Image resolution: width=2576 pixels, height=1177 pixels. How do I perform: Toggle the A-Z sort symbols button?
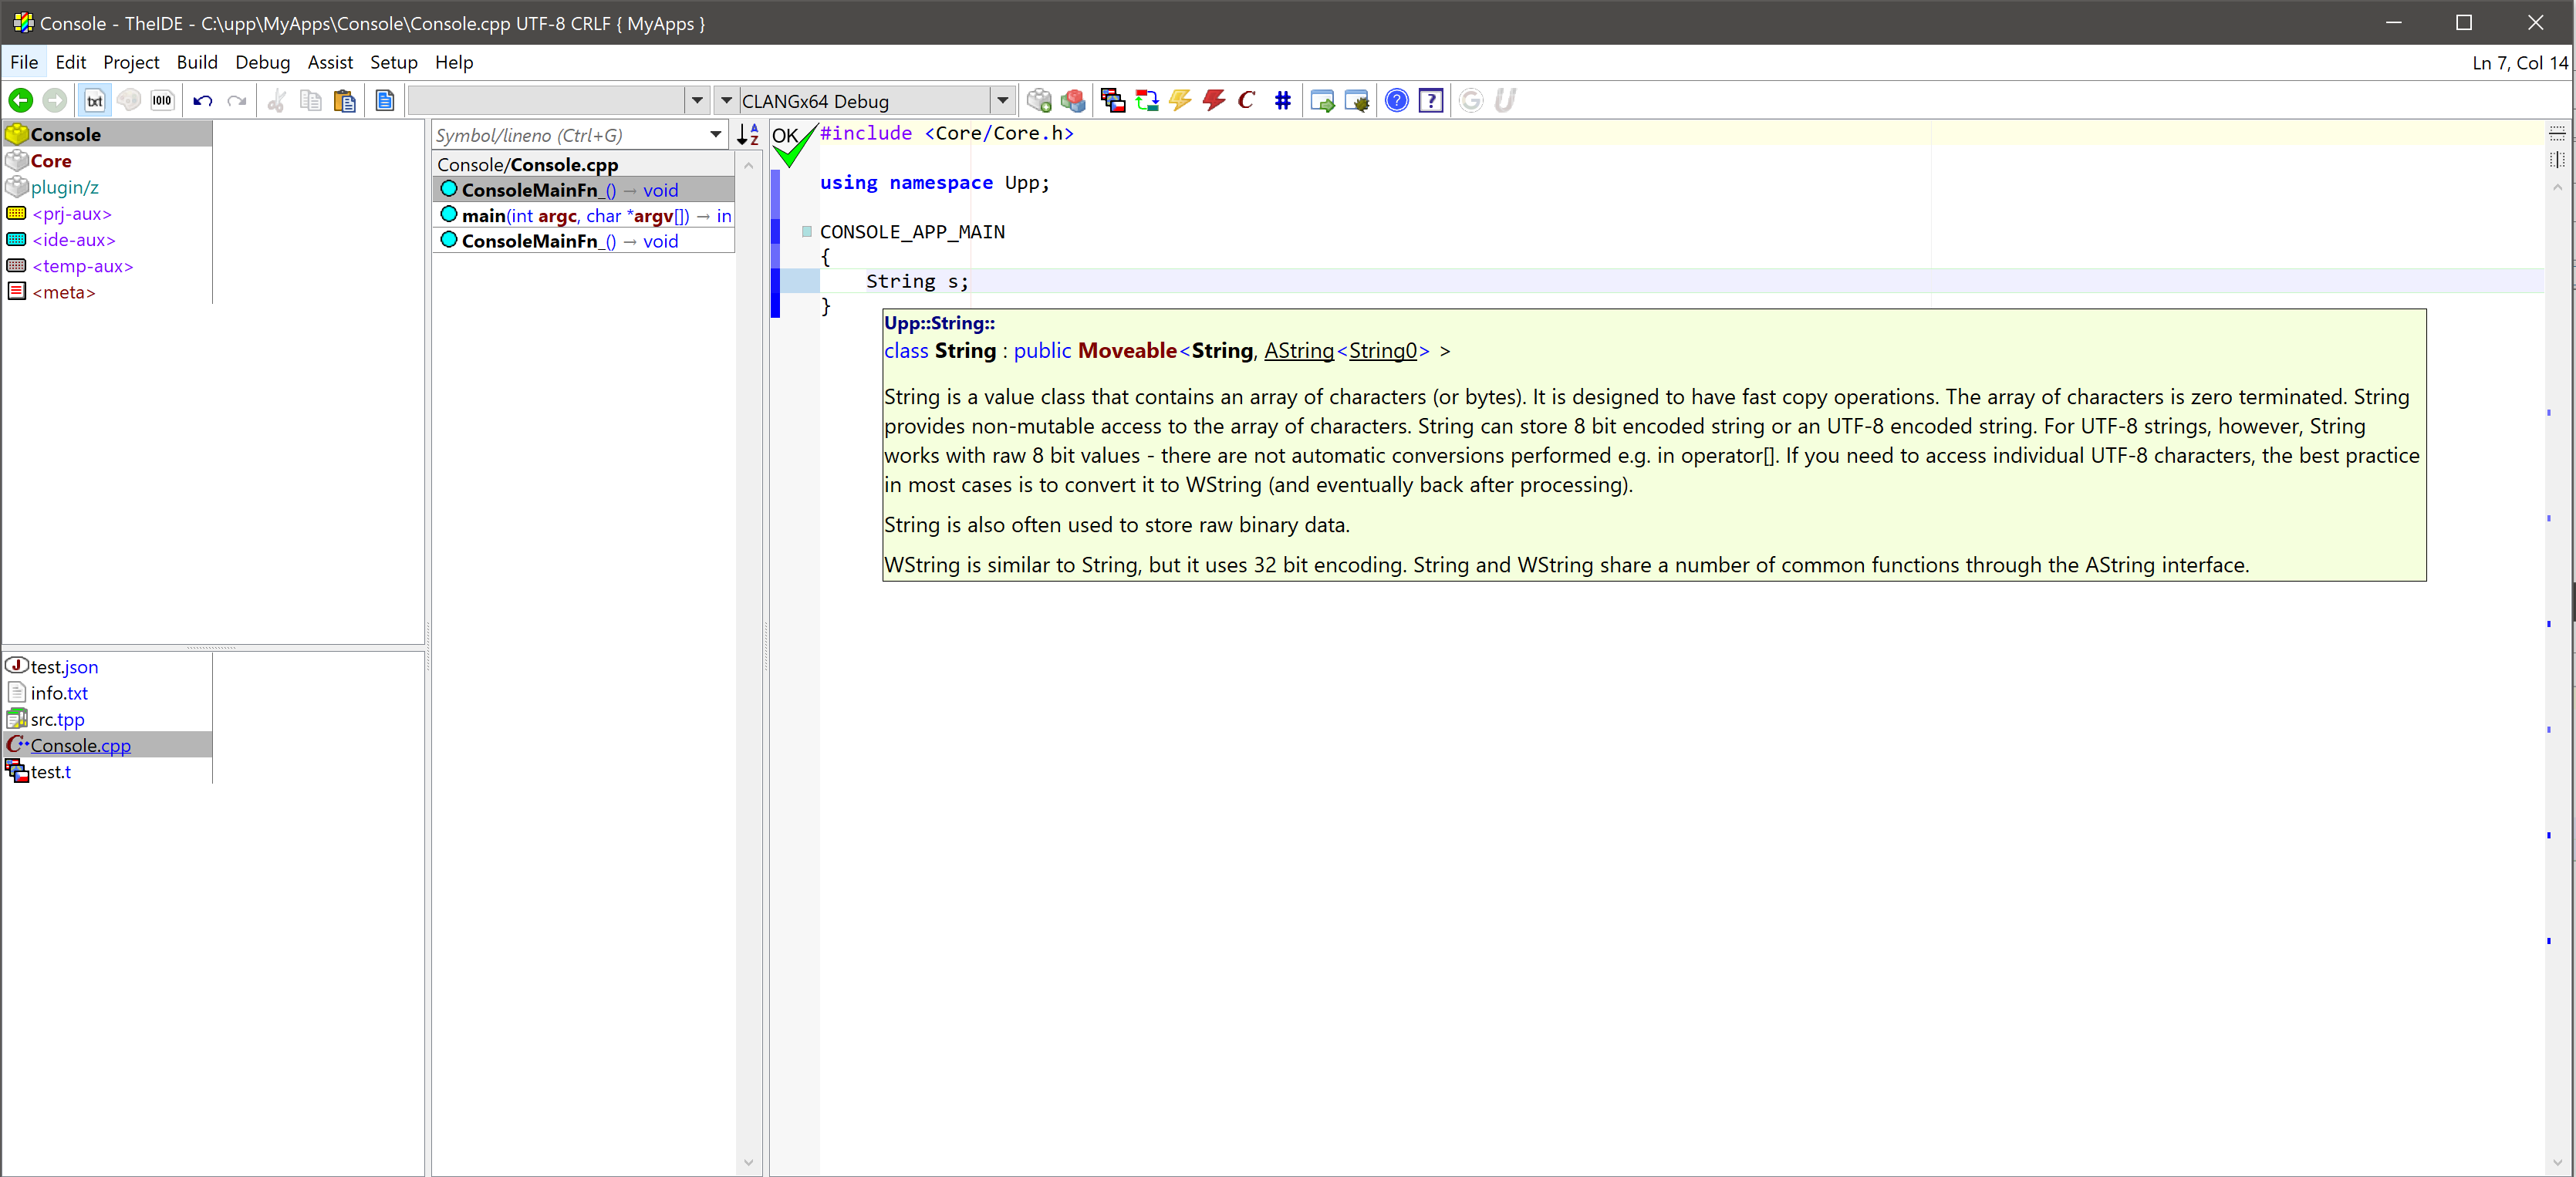(x=747, y=135)
